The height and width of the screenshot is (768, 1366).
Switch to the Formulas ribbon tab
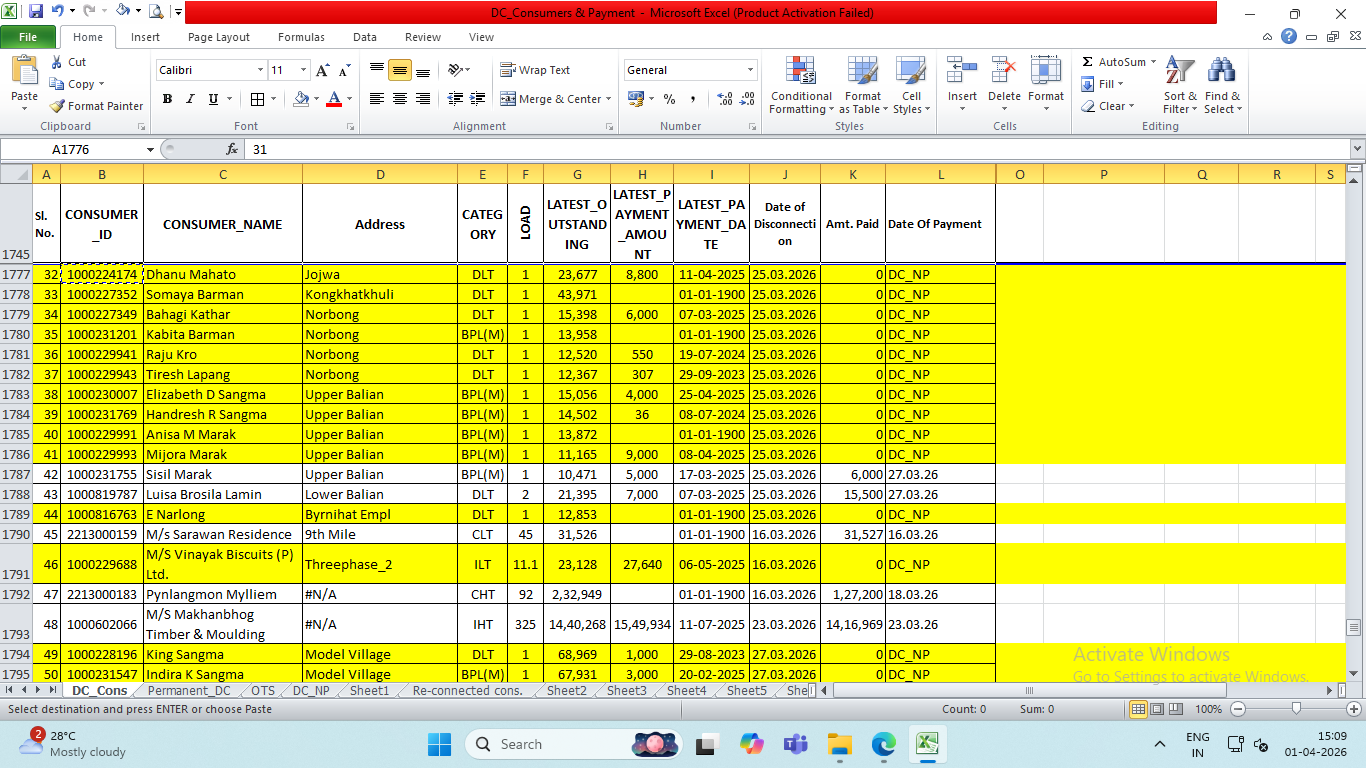(x=301, y=37)
